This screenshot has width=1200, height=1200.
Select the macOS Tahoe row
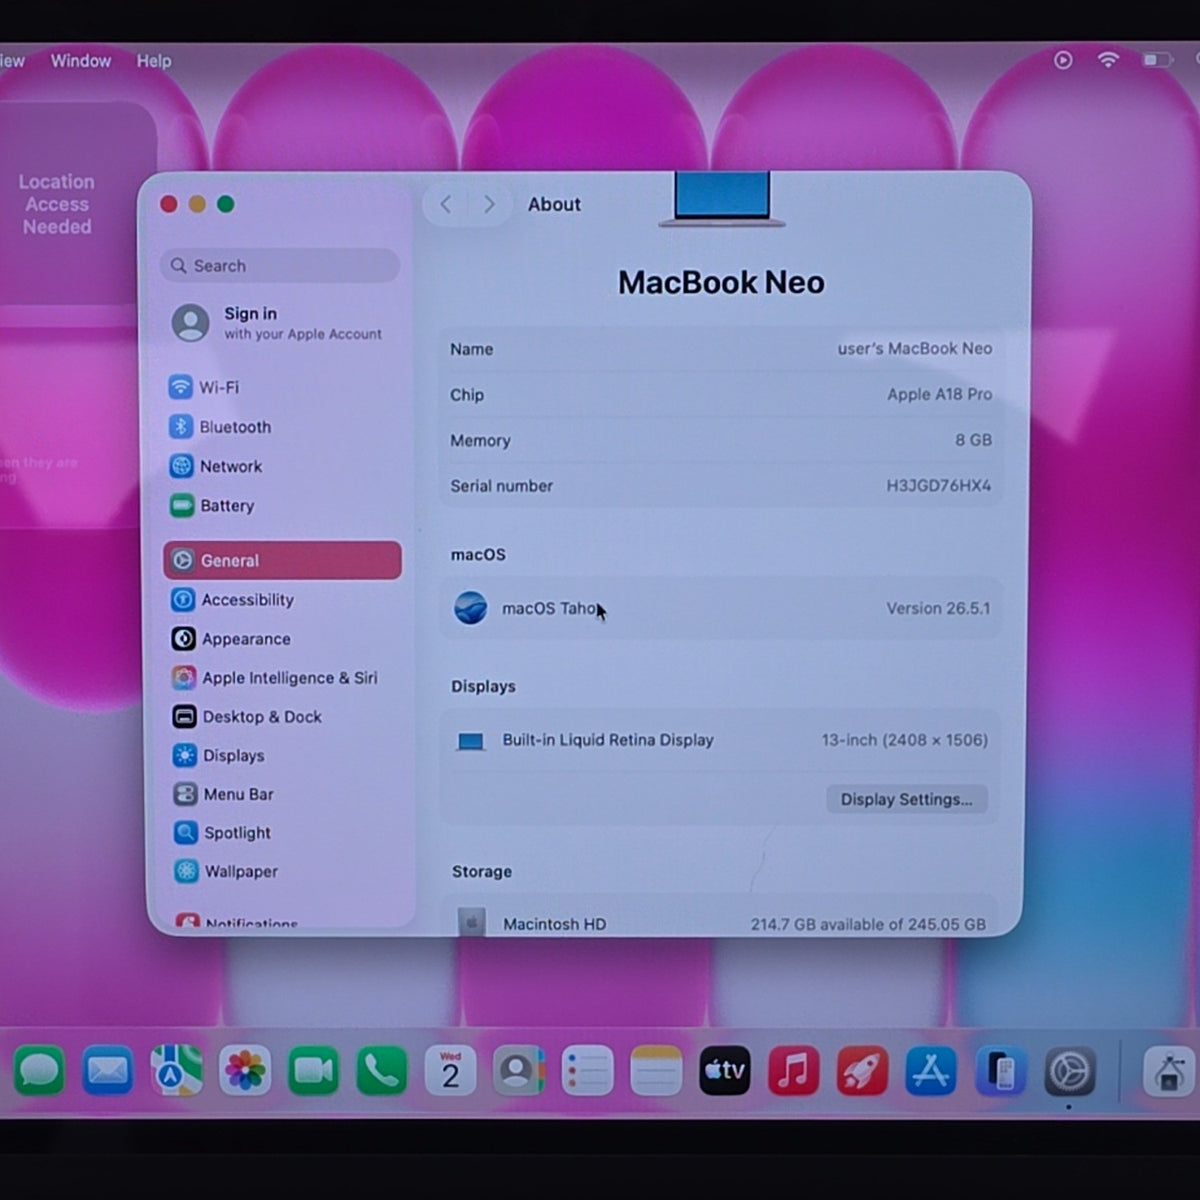point(721,608)
